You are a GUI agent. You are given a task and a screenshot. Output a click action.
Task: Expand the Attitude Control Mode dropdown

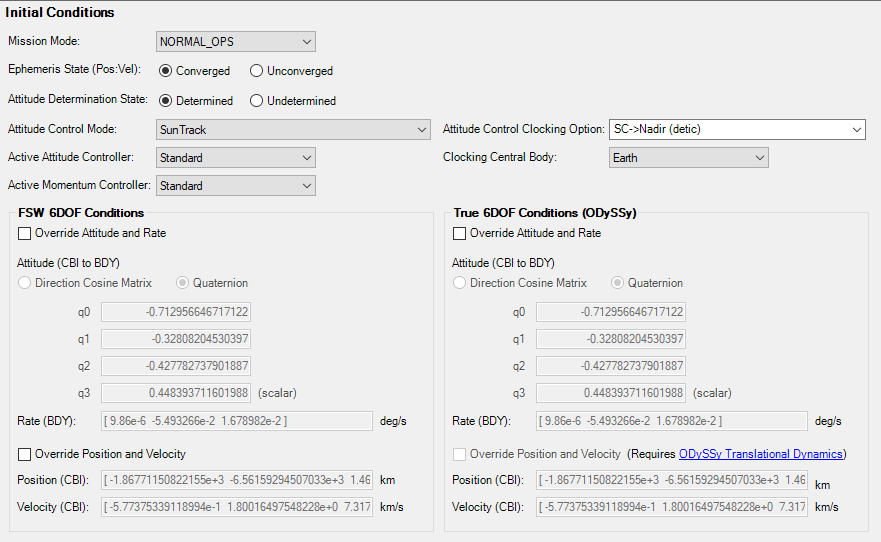pyautogui.click(x=294, y=129)
